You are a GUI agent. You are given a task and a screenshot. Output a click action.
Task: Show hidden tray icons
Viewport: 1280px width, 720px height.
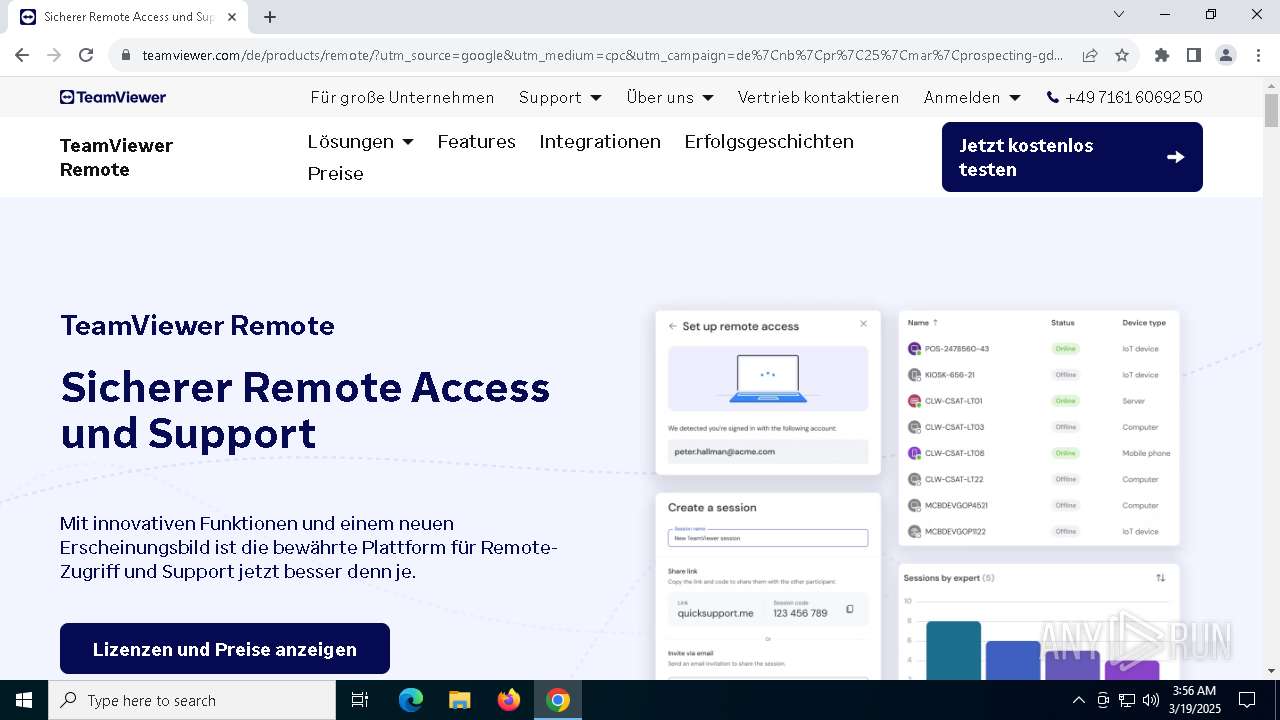(x=1079, y=700)
